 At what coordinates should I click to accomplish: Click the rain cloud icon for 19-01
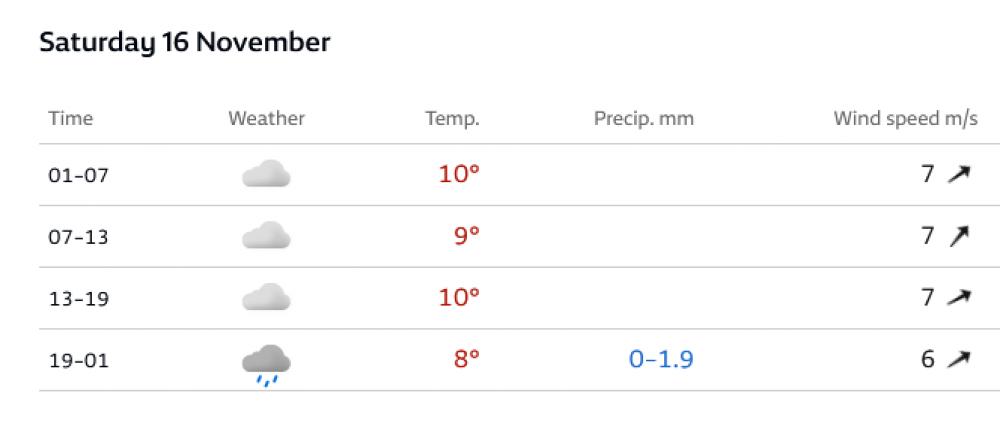coord(267,365)
